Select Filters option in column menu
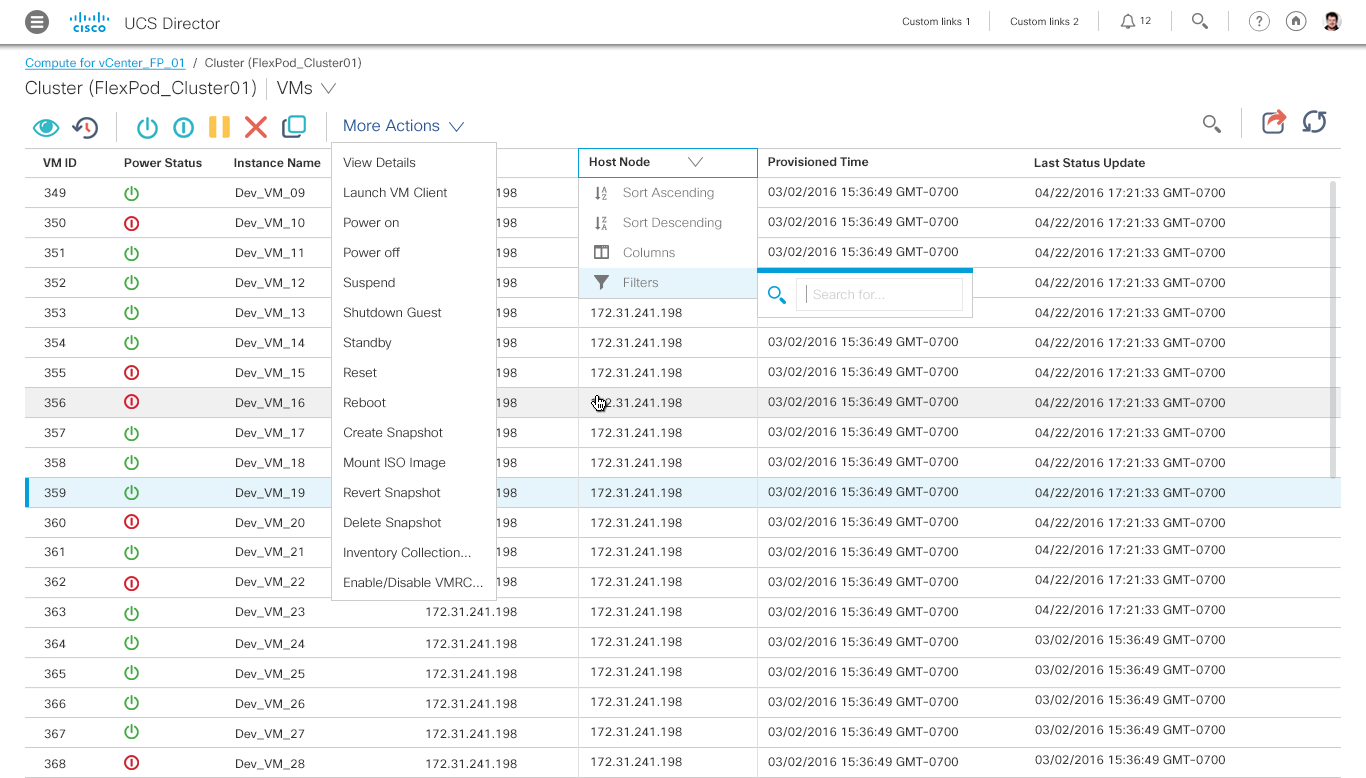This screenshot has width=1366, height=778. (x=668, y=283)
